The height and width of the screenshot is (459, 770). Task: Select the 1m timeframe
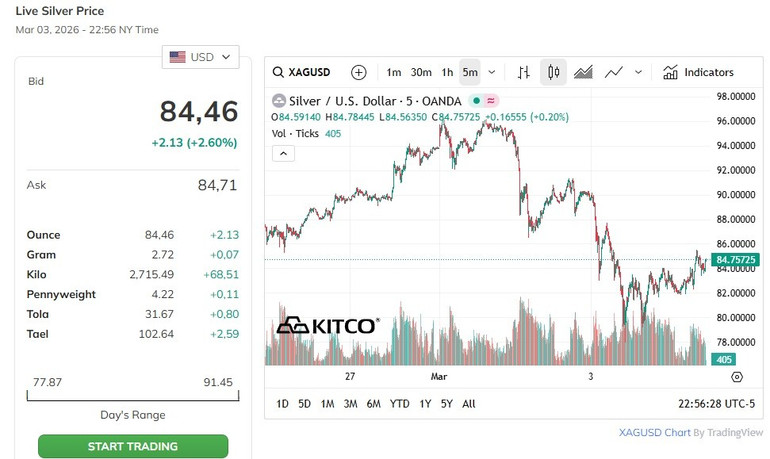click(394, 72)
